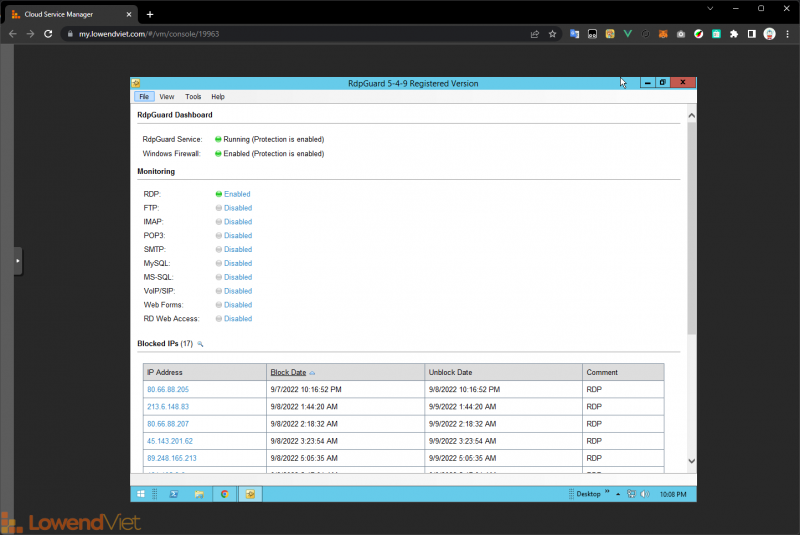Open Chrome from the remote taskbar
The image size is (800, 535).
[x=224, y=494]
